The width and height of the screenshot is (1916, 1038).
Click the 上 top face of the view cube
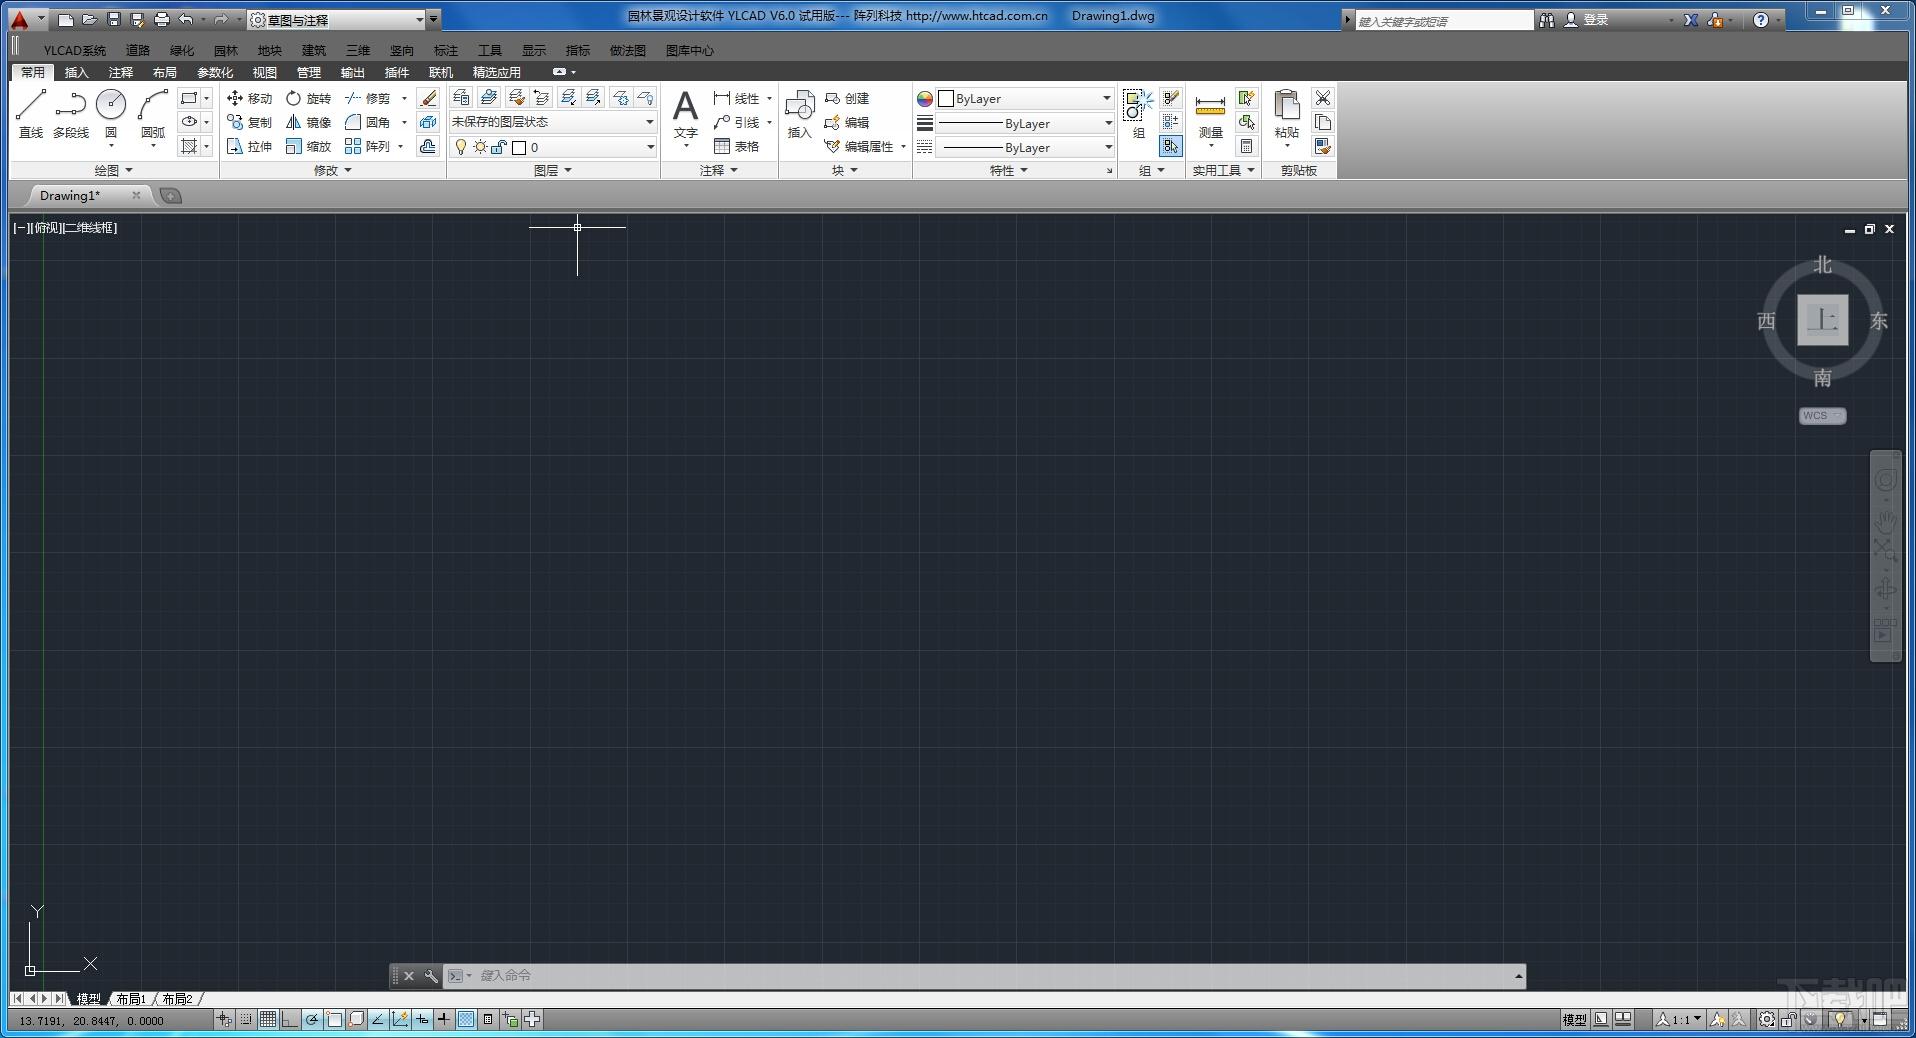click(1822, 320)
